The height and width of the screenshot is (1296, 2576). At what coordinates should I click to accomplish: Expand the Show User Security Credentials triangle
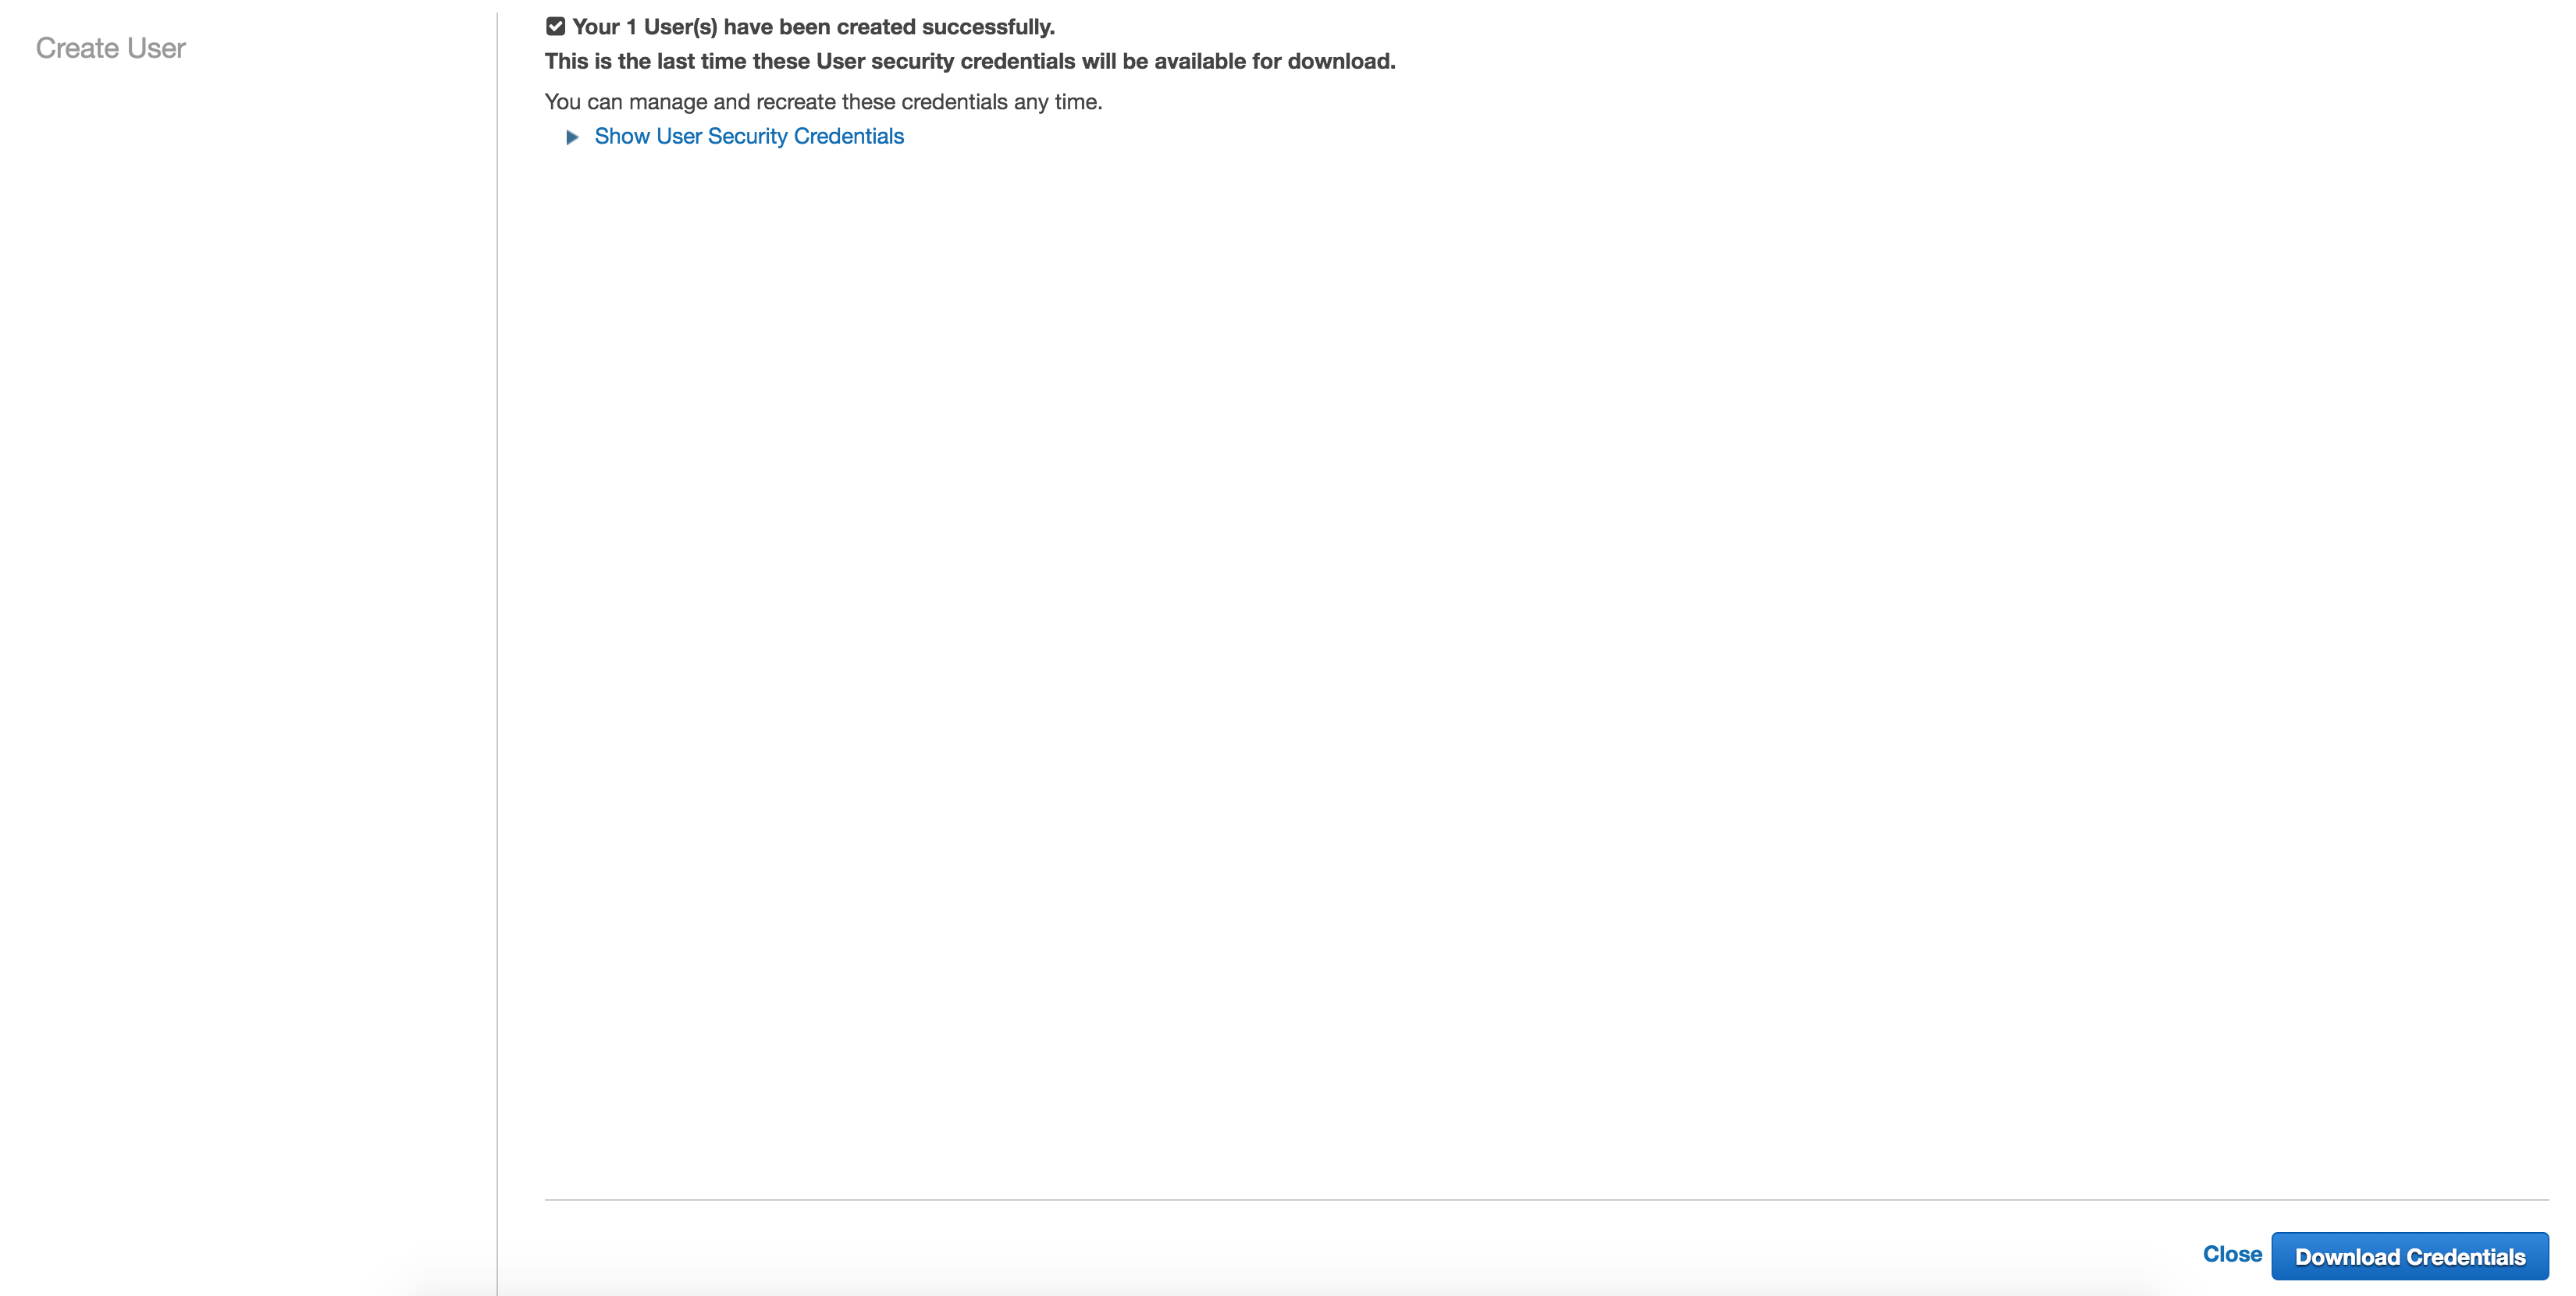click(x=572, y=137)
